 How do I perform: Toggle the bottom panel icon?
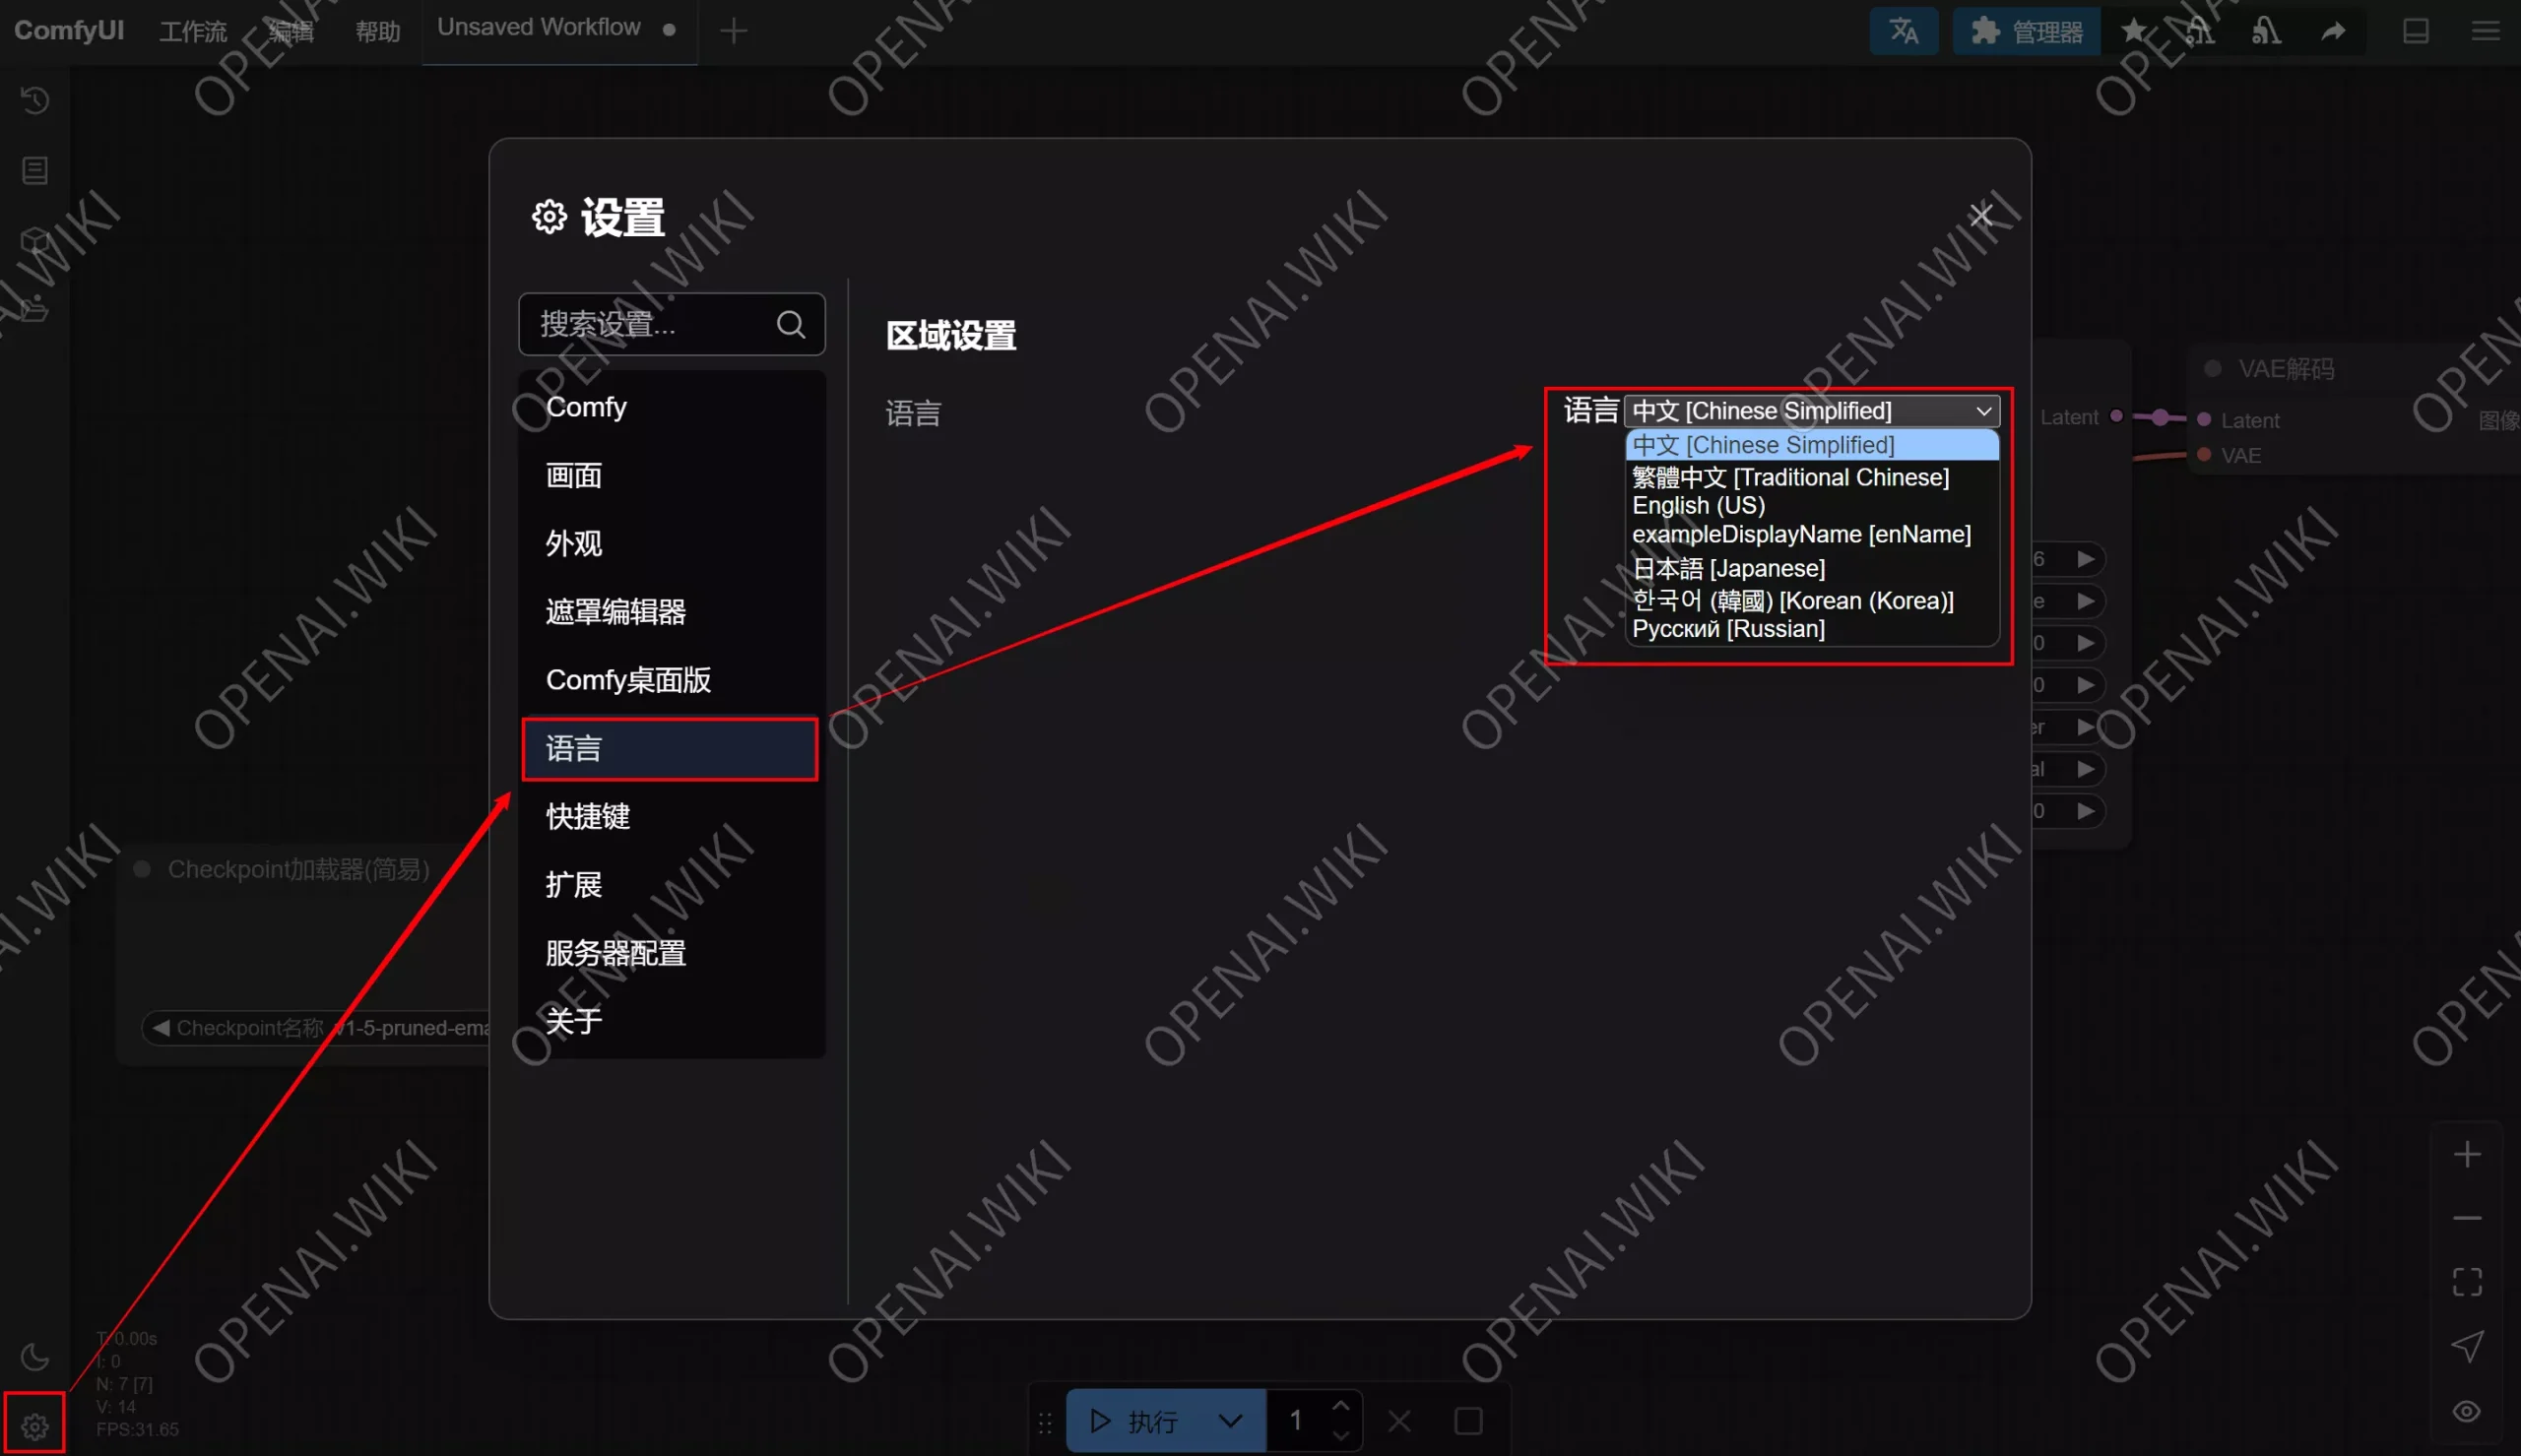click(x=2416, y=31)
